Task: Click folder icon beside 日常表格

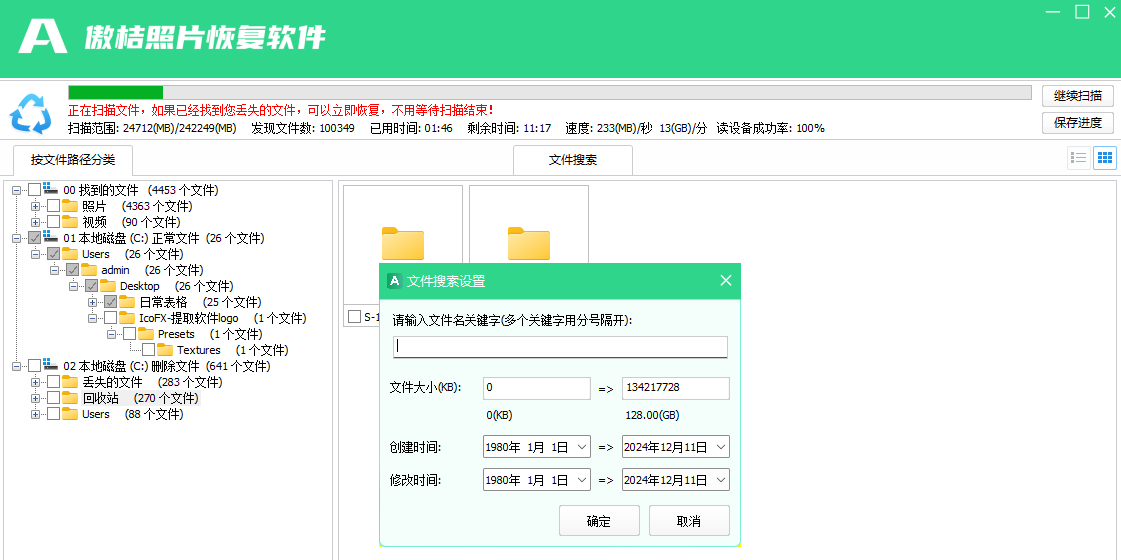Action: (x=127, y=302)
